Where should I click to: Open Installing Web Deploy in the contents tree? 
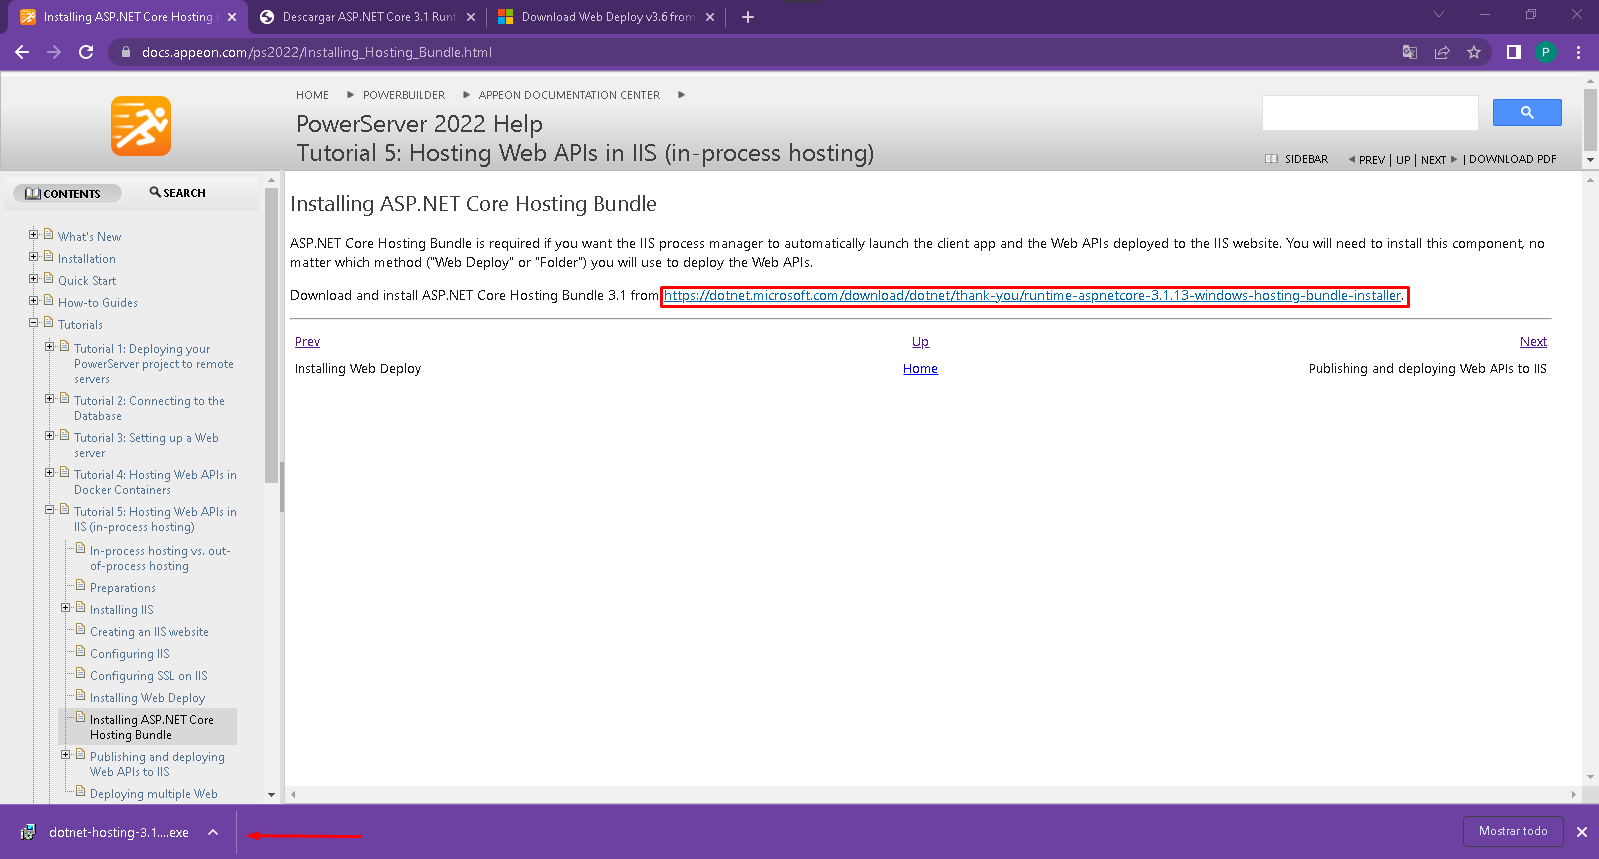[x=147, y=698]
